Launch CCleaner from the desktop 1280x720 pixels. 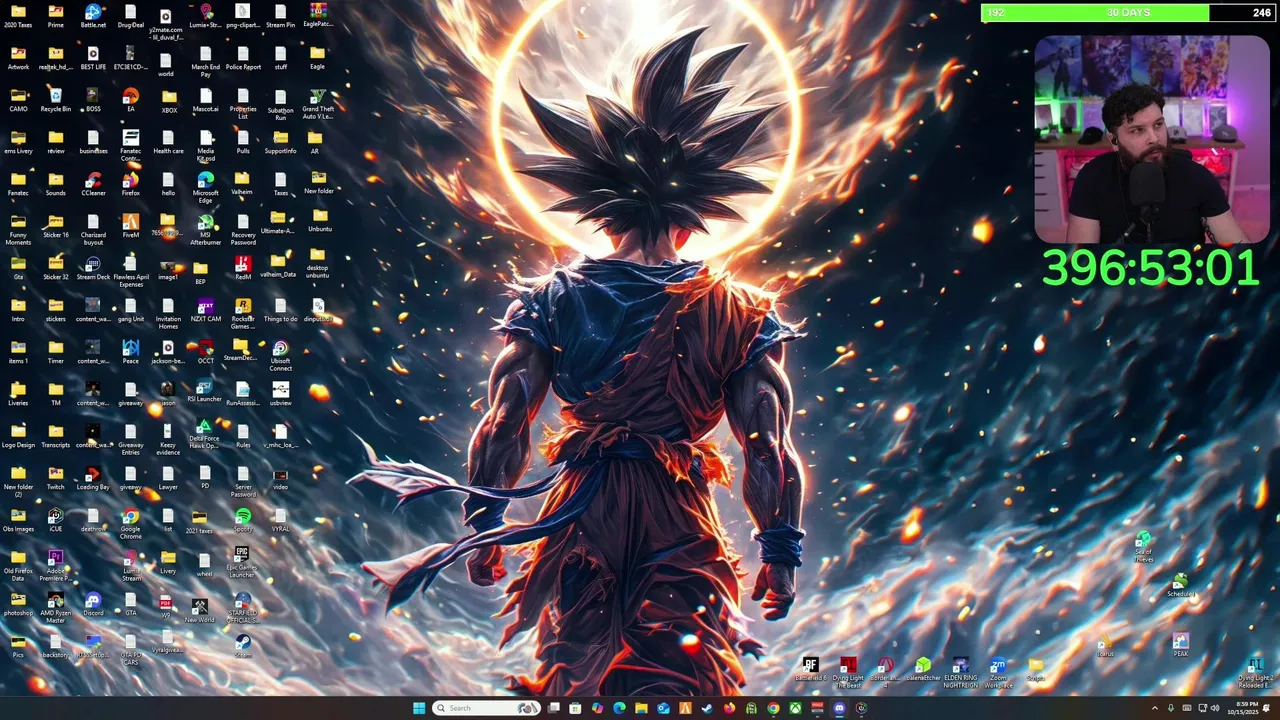coord(93,183)
